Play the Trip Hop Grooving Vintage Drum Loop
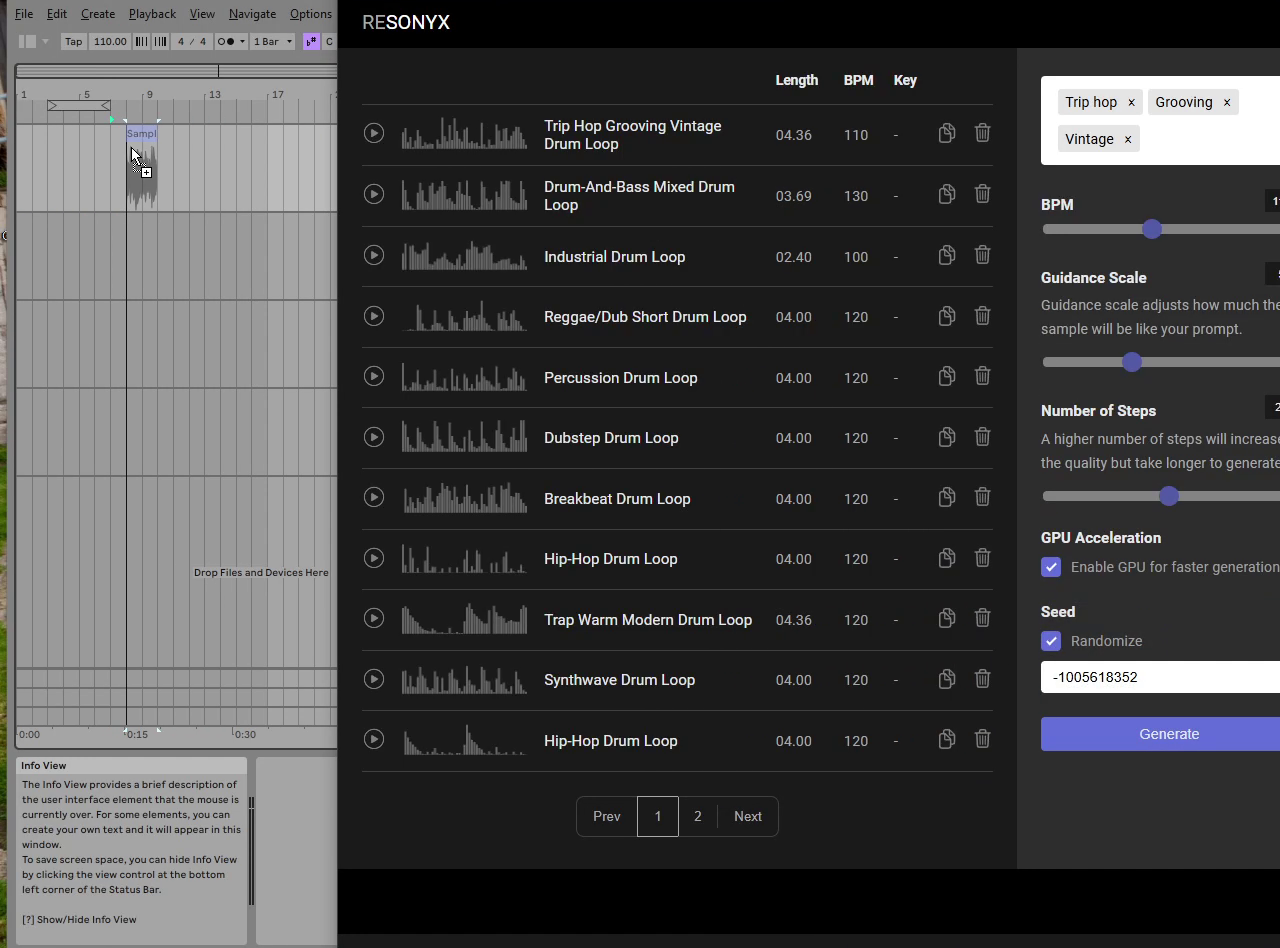 coord(374,133)
